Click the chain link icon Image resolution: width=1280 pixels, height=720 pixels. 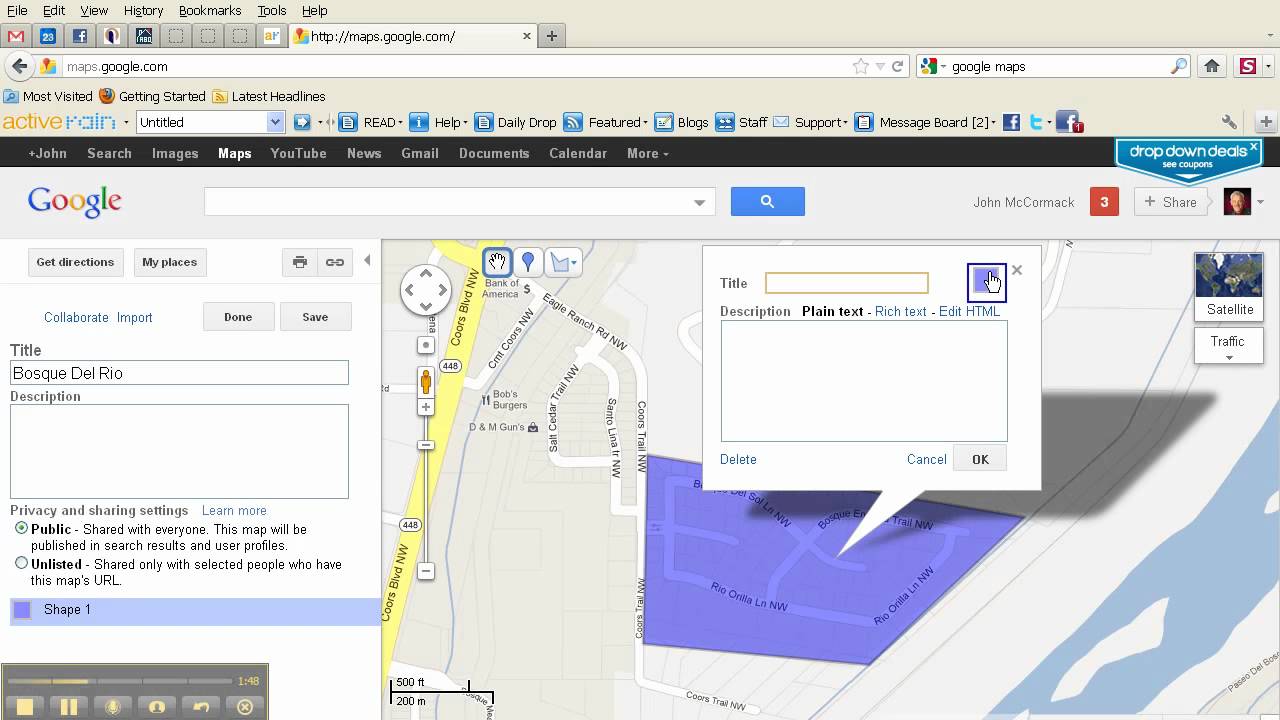pos(335,262)
